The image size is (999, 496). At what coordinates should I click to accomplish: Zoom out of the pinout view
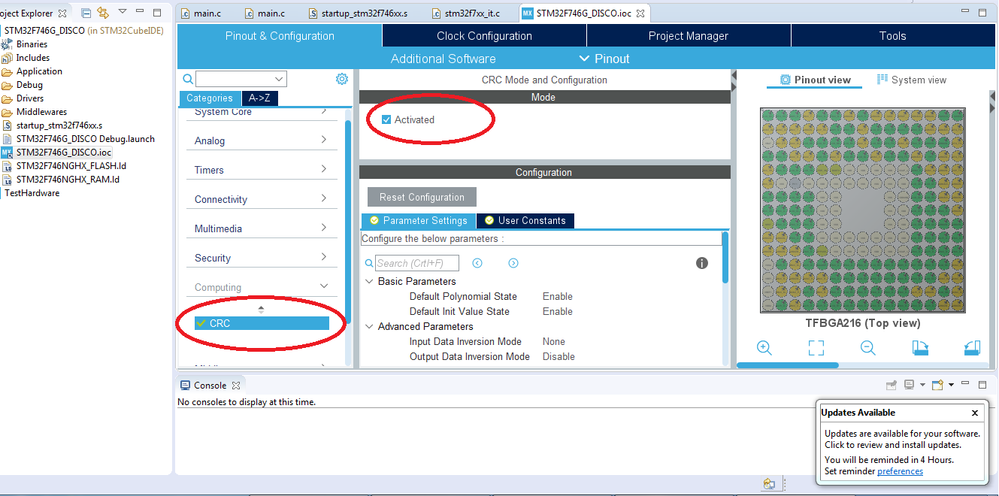pyautogui.click(x=867, y=348)
